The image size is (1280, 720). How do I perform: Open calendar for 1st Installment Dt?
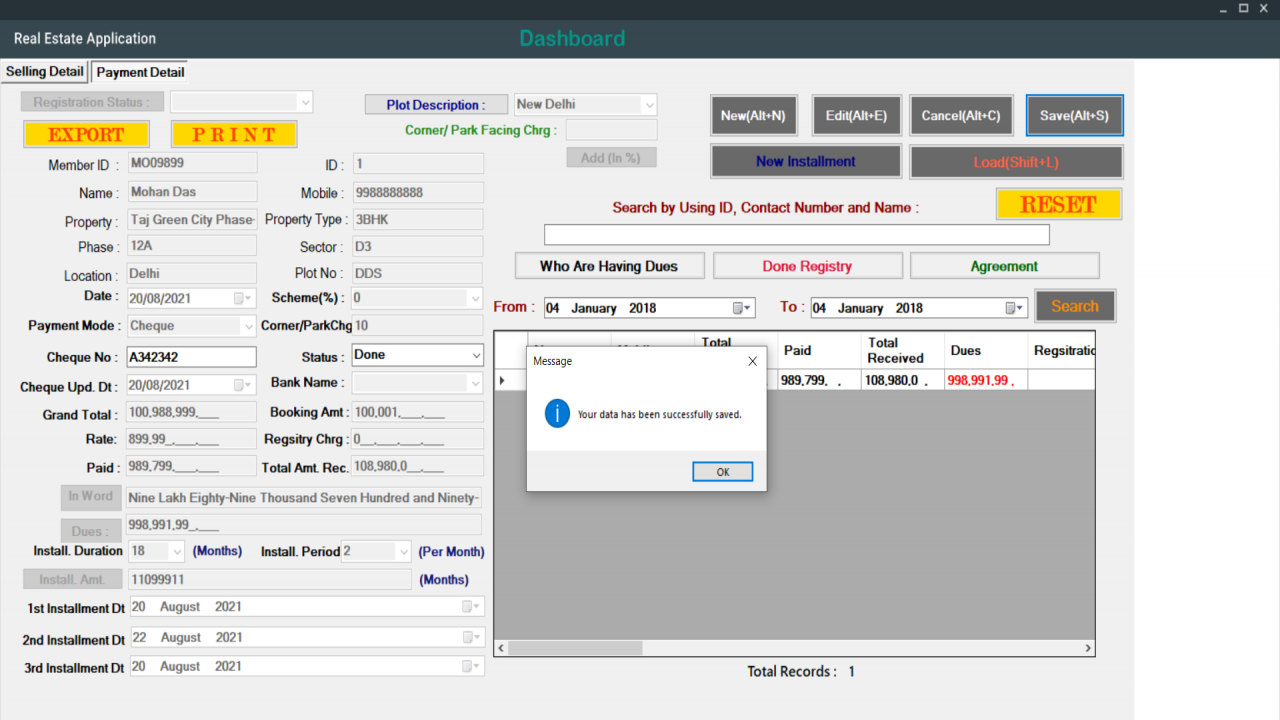pos(470,607)
